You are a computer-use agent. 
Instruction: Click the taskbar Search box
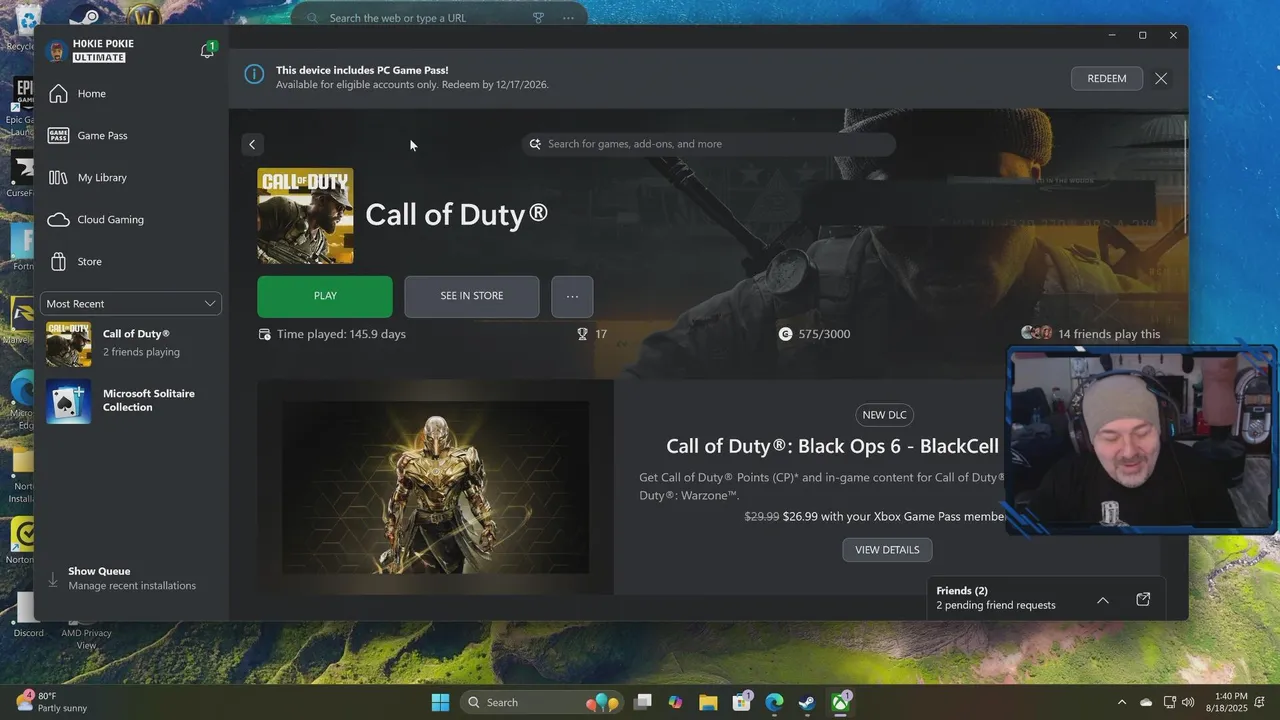click(542, 702)
